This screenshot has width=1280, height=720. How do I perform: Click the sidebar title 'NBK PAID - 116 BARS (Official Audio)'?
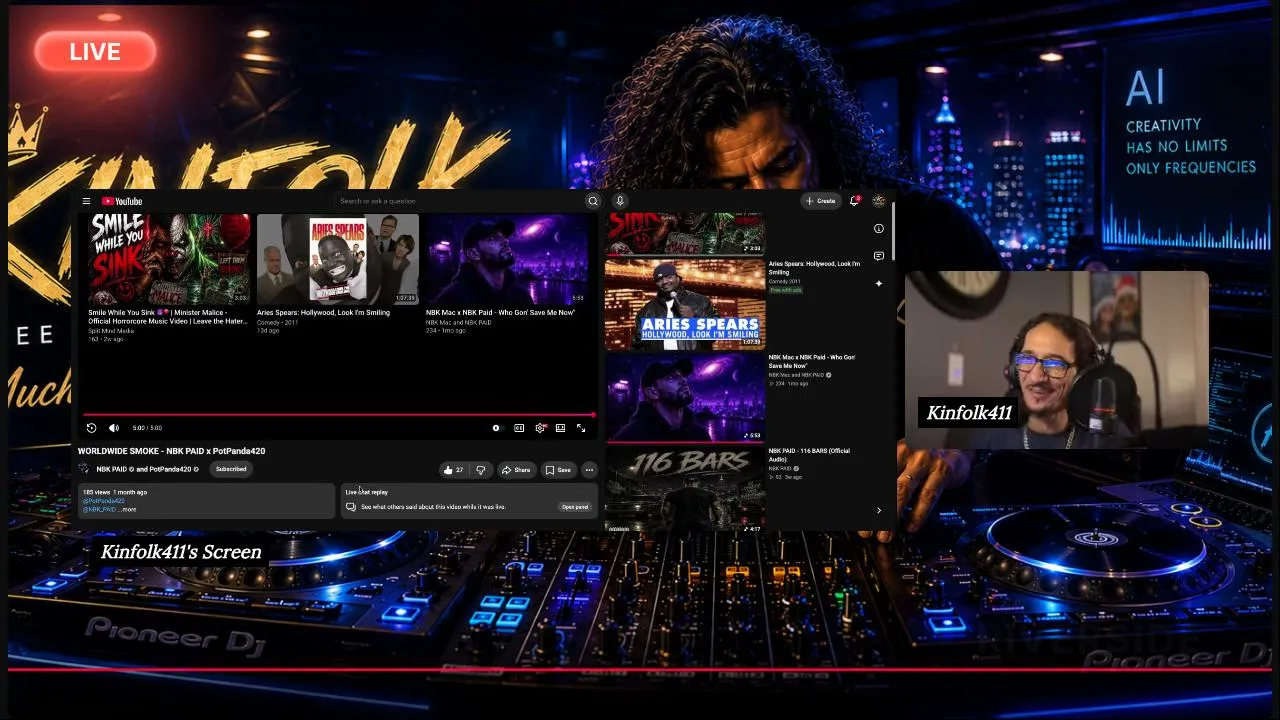click(809, 455)
